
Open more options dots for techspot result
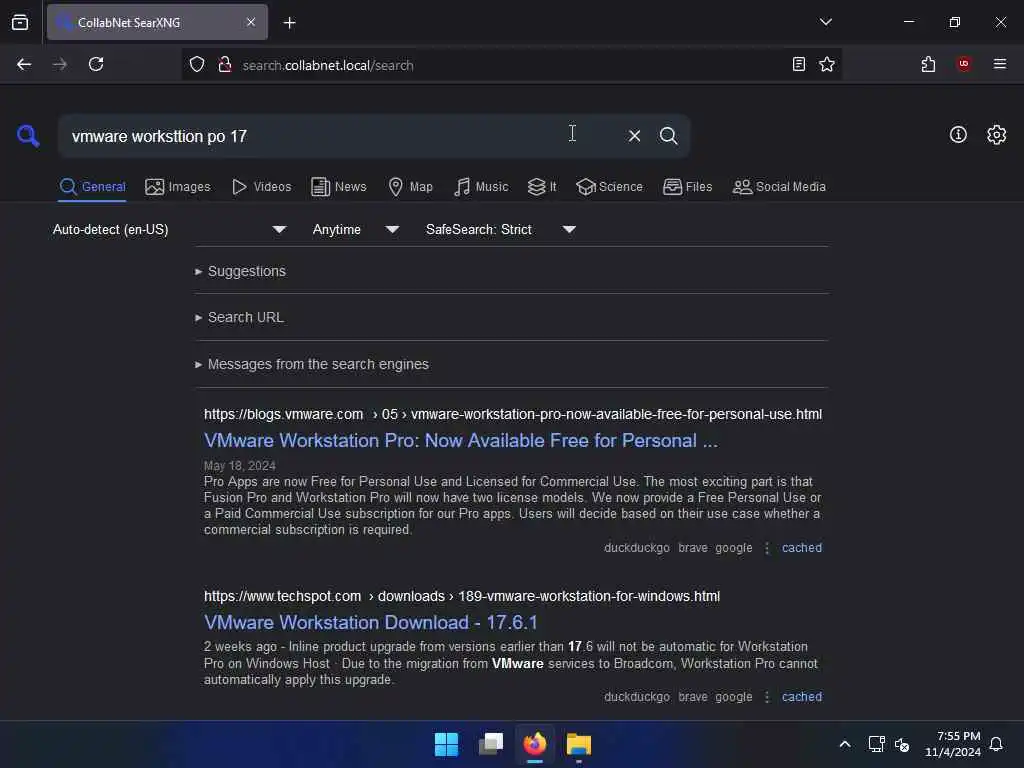pos(767,697)
